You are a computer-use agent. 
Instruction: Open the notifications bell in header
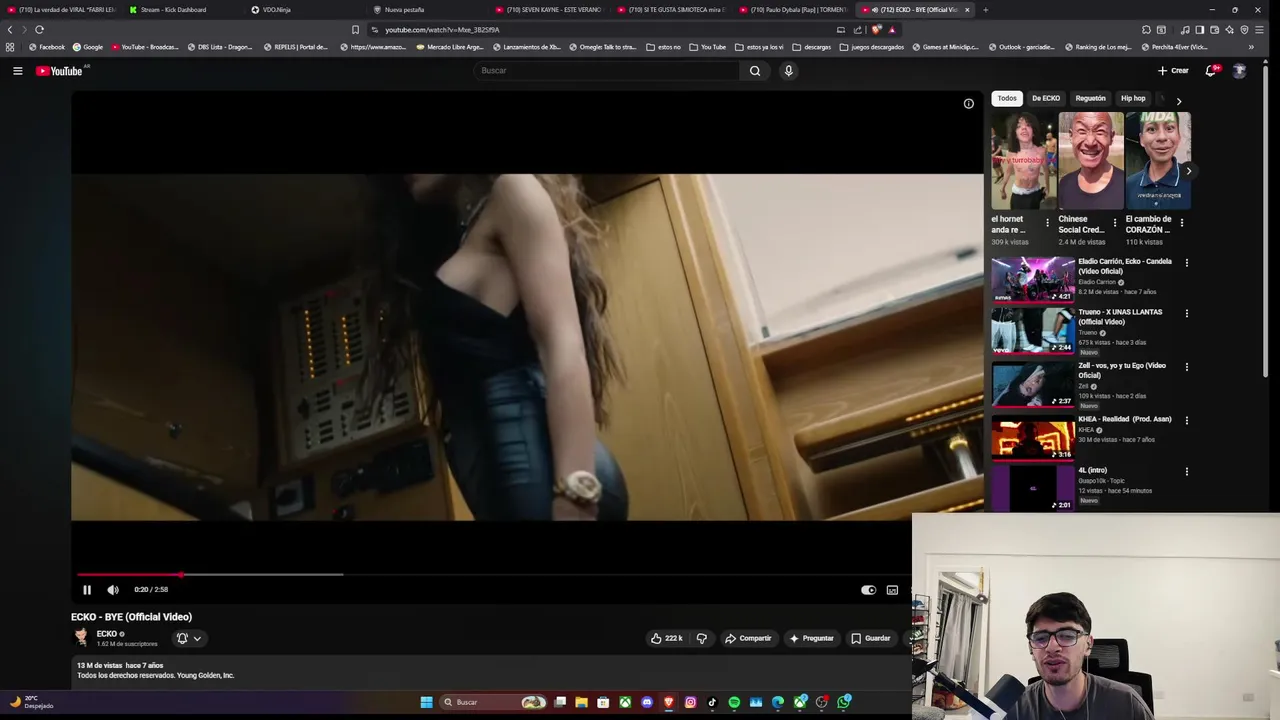[x=1211, y=71]
